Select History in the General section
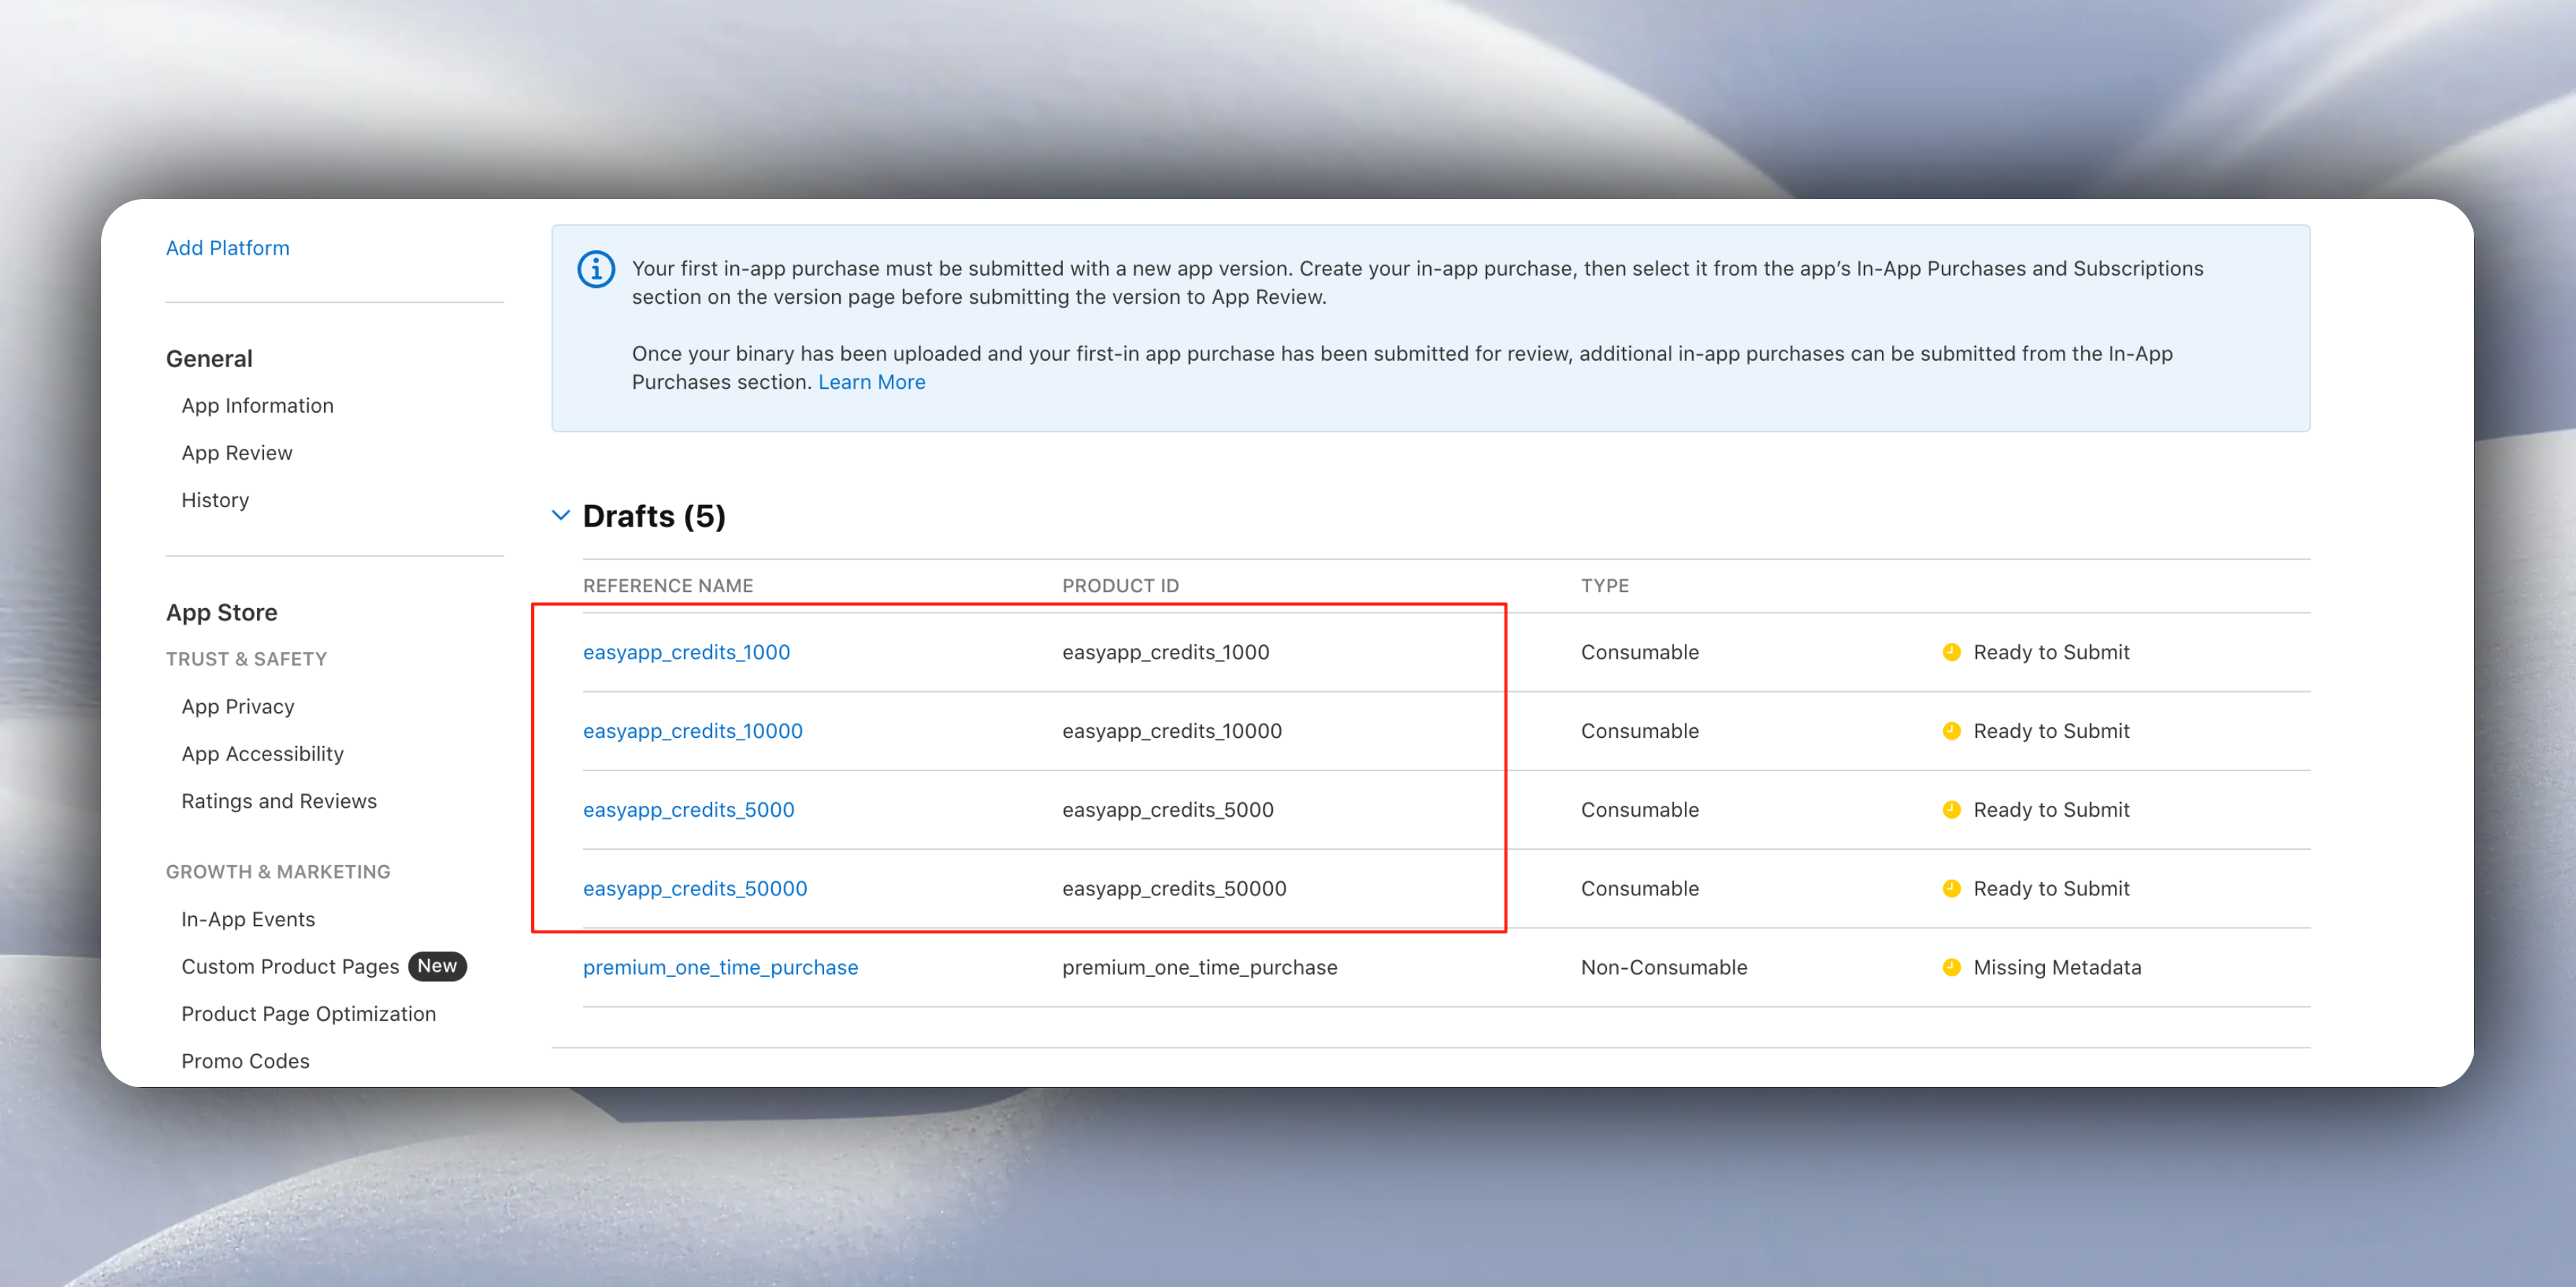The height and width of the screenshot is (1287, 2576). click(x=215, y=500)
